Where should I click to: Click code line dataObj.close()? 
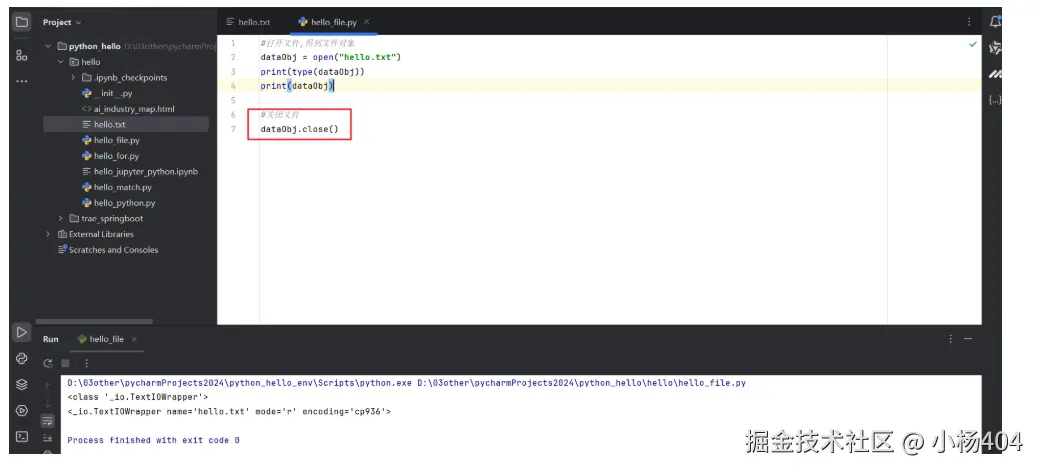pos(299,129)
